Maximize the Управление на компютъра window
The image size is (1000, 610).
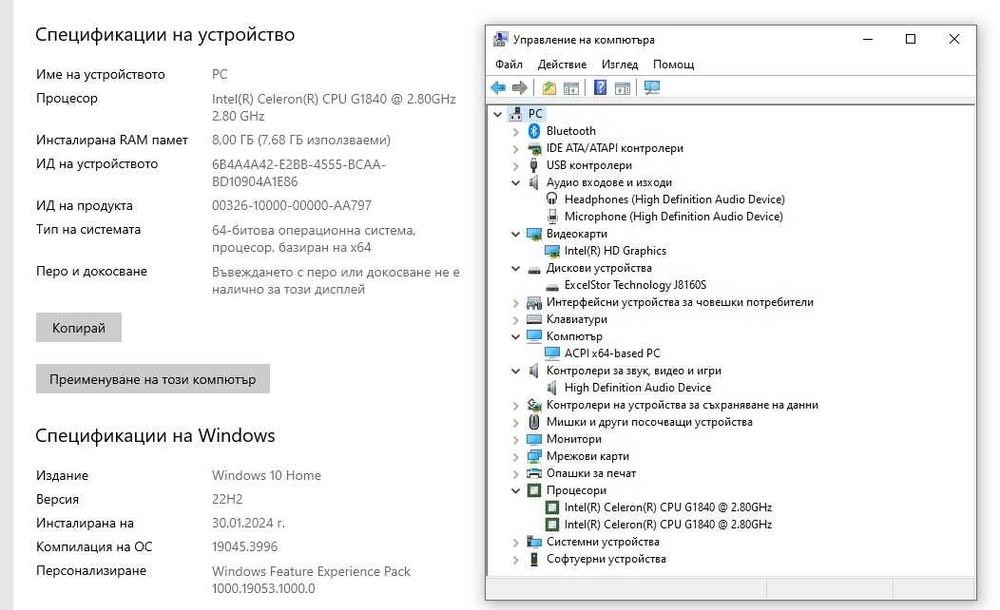pyautogui.click(x=911, y=39)
